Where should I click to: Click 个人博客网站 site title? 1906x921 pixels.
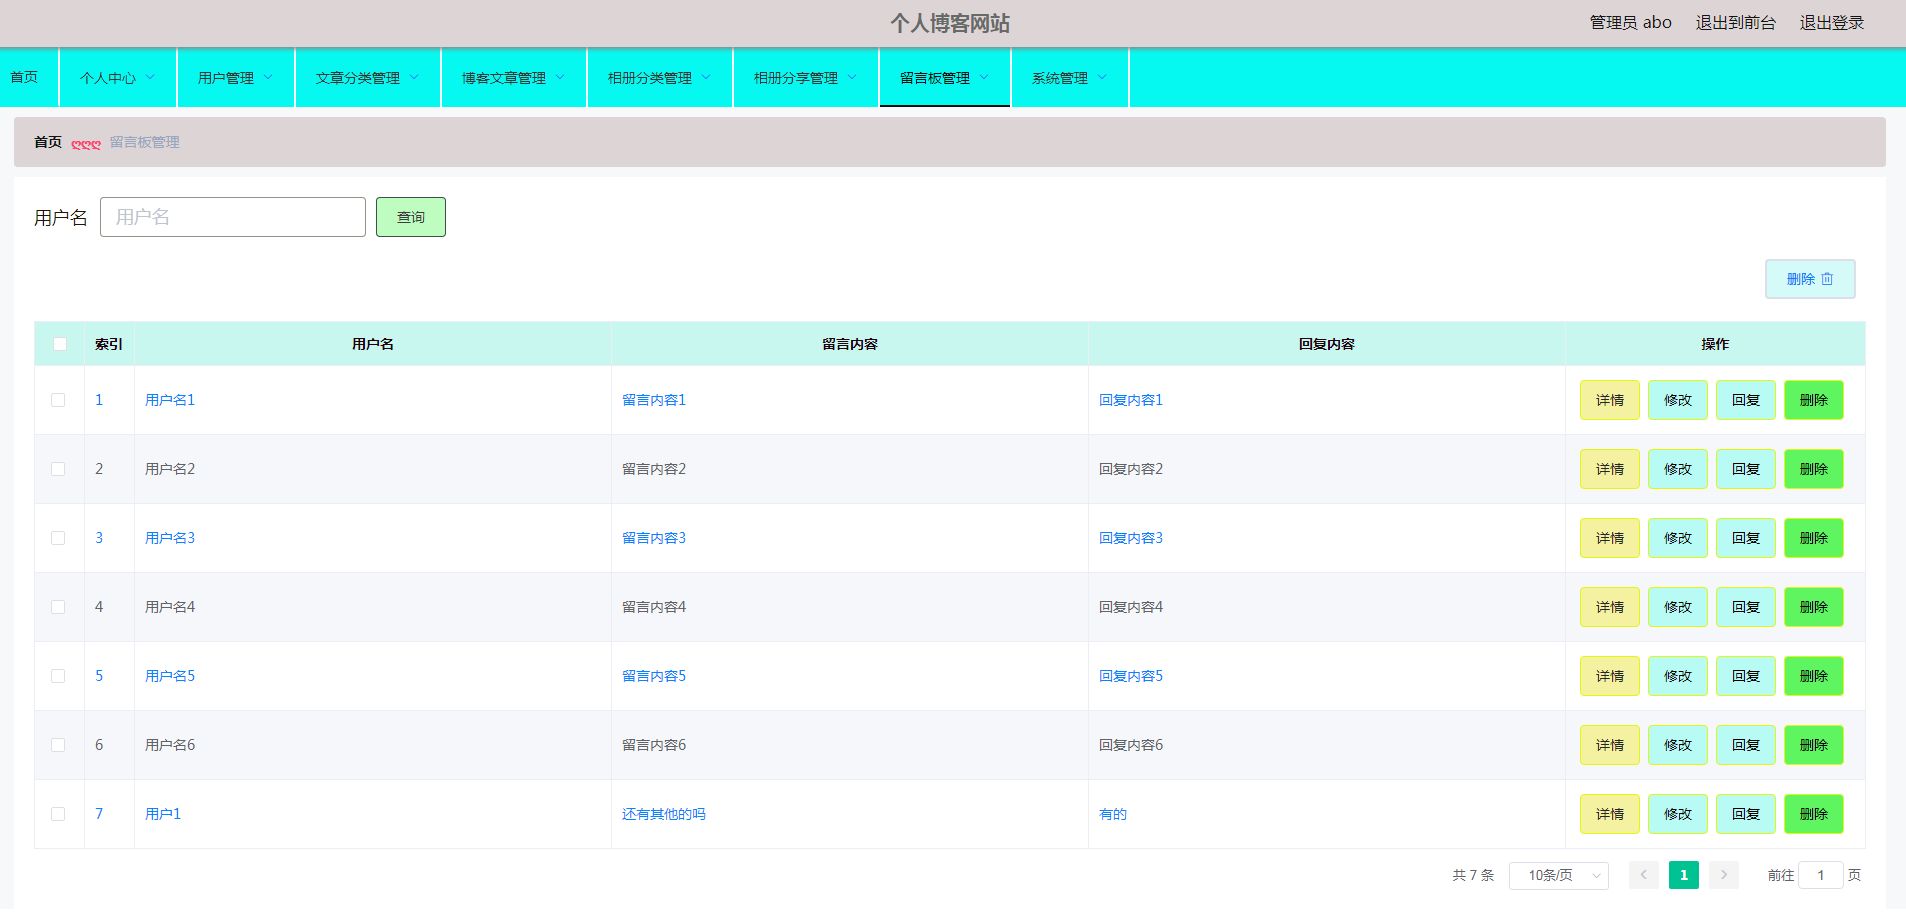click(950, 23)
